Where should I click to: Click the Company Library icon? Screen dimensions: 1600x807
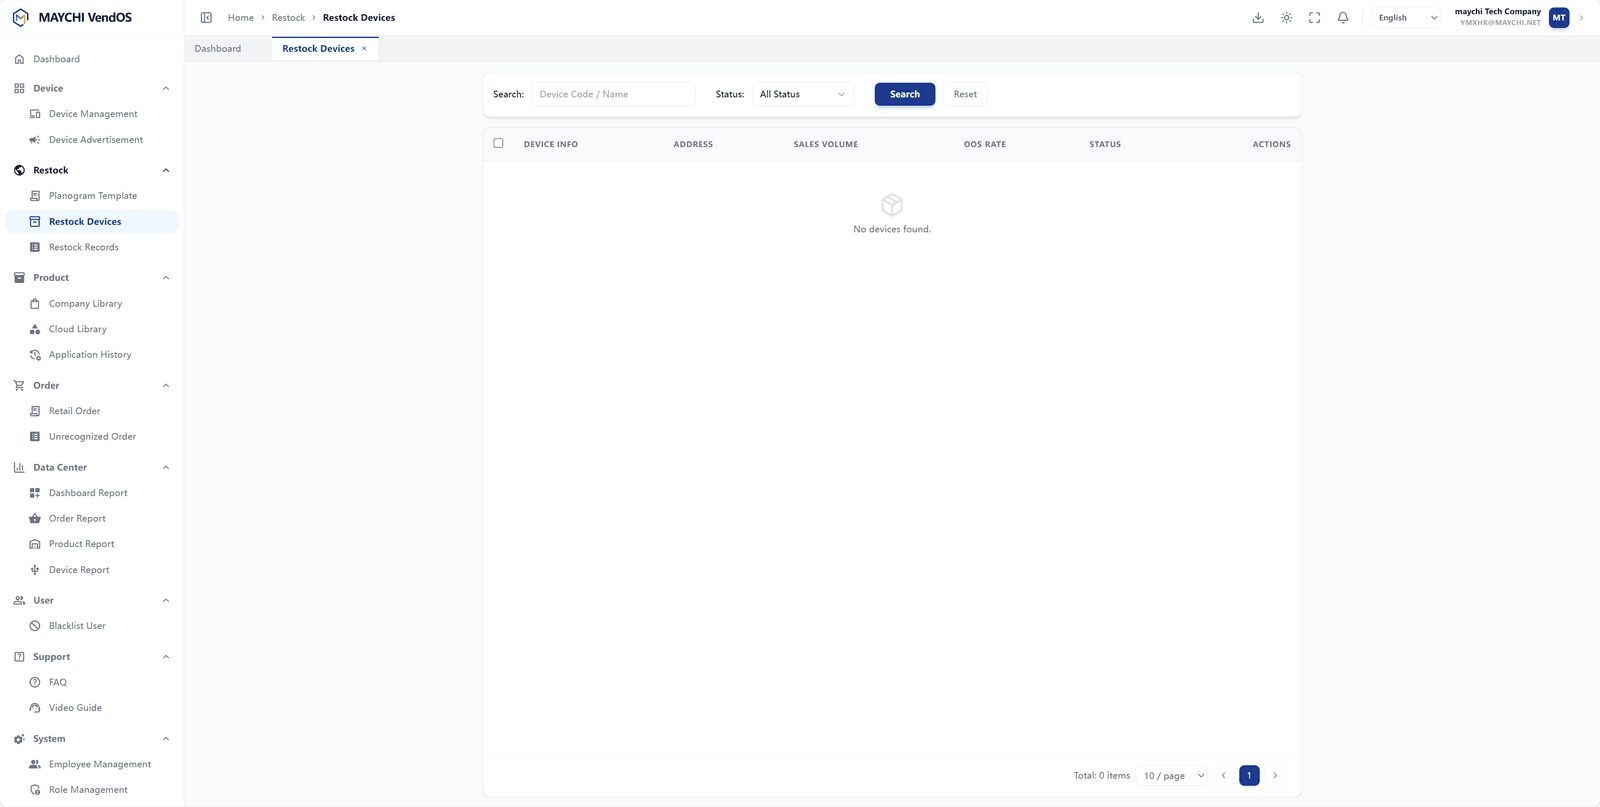(x=35, y=303)
